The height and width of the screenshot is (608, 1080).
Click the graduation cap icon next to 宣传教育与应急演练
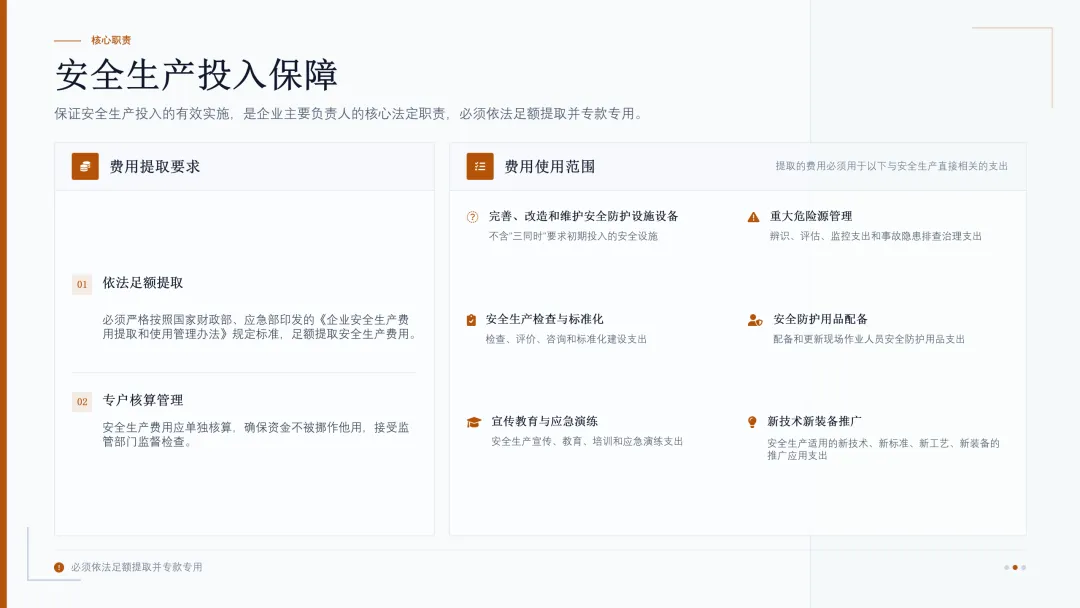(x=473, y=422)
